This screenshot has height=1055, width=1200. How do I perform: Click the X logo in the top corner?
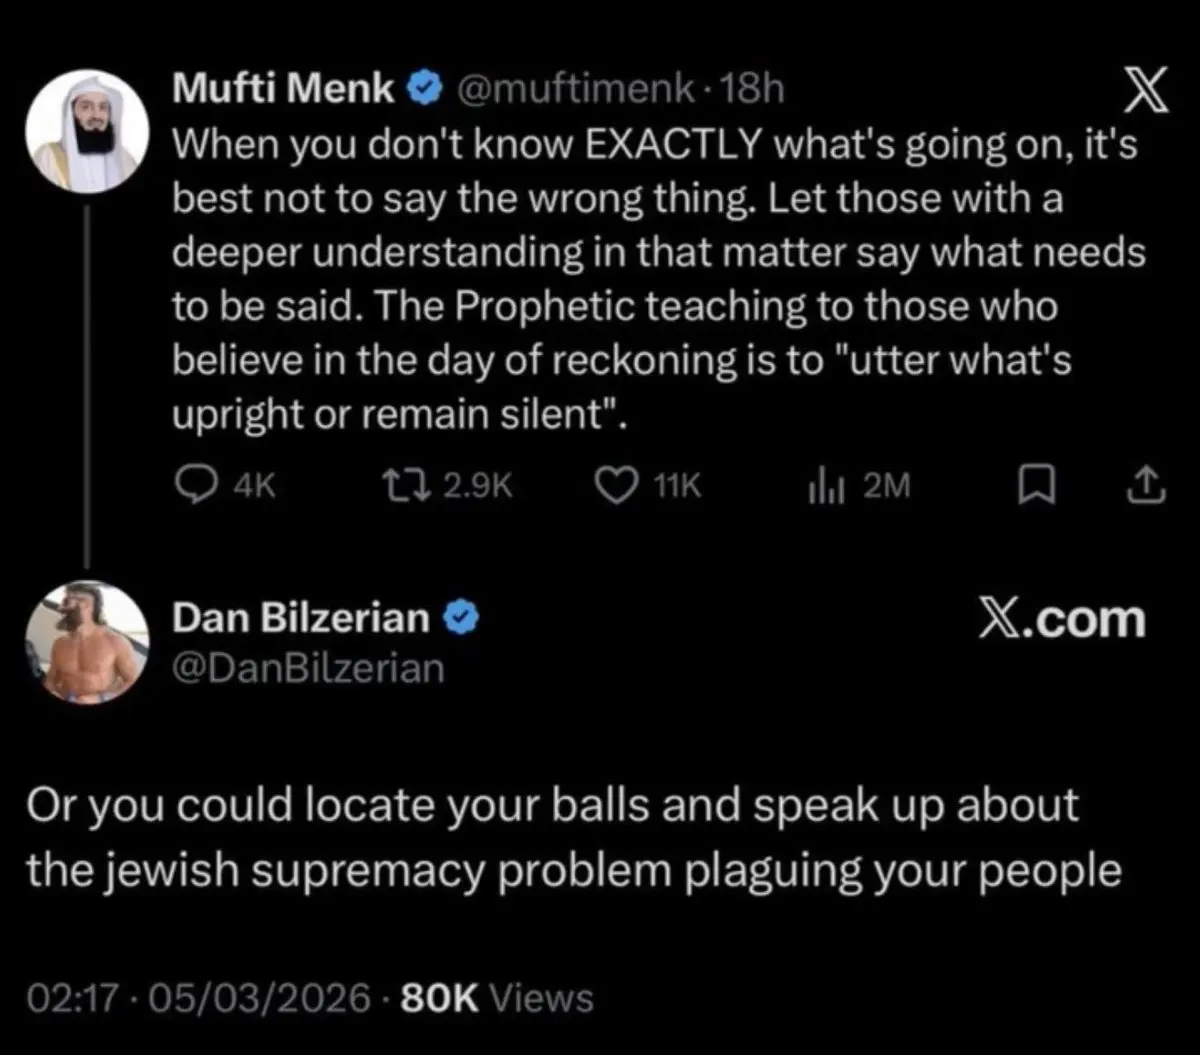[x=1143, y=96]
